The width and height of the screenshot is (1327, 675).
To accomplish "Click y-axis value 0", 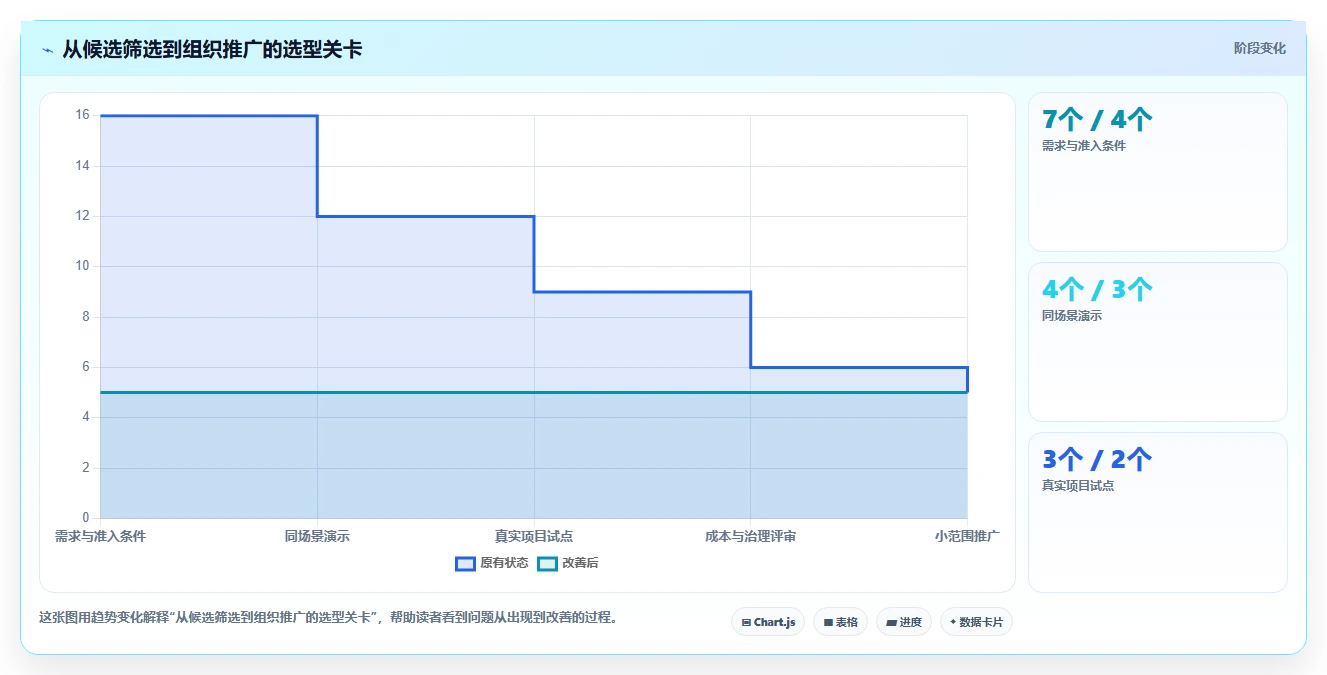I will tap(85, 518).
